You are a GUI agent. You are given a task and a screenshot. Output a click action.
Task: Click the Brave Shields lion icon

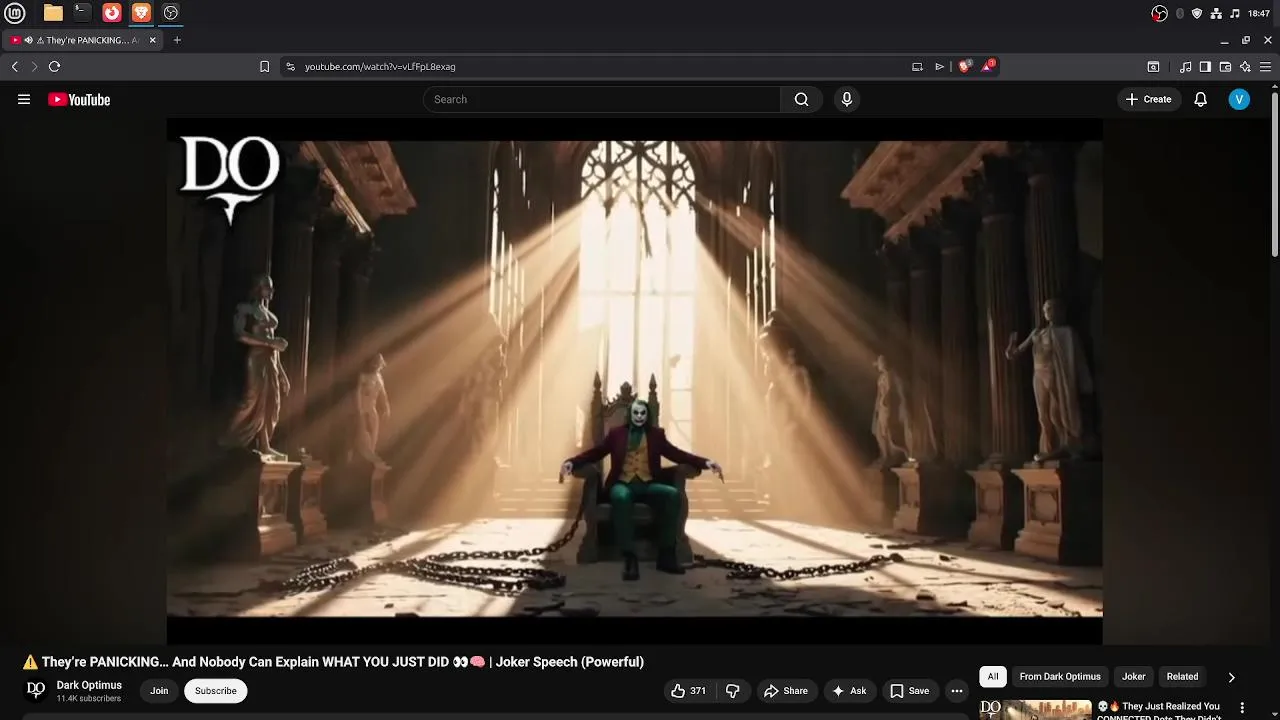tap(965, 66)
